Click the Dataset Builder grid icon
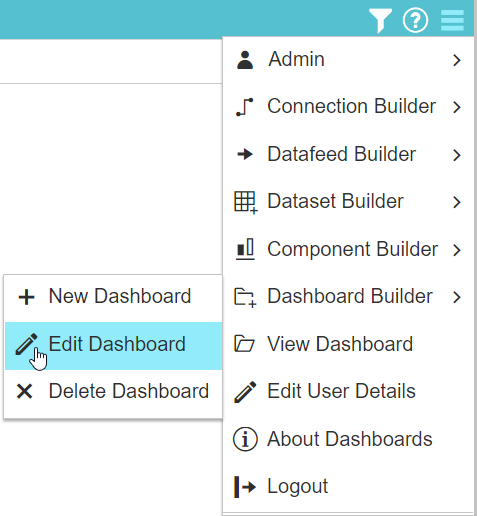 click(x=246, y=202)
